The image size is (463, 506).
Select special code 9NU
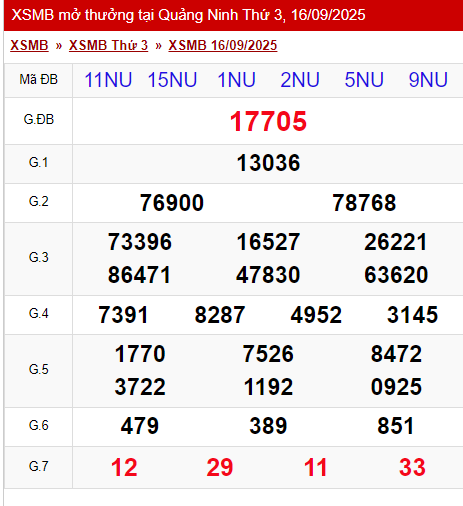point(428,80)
